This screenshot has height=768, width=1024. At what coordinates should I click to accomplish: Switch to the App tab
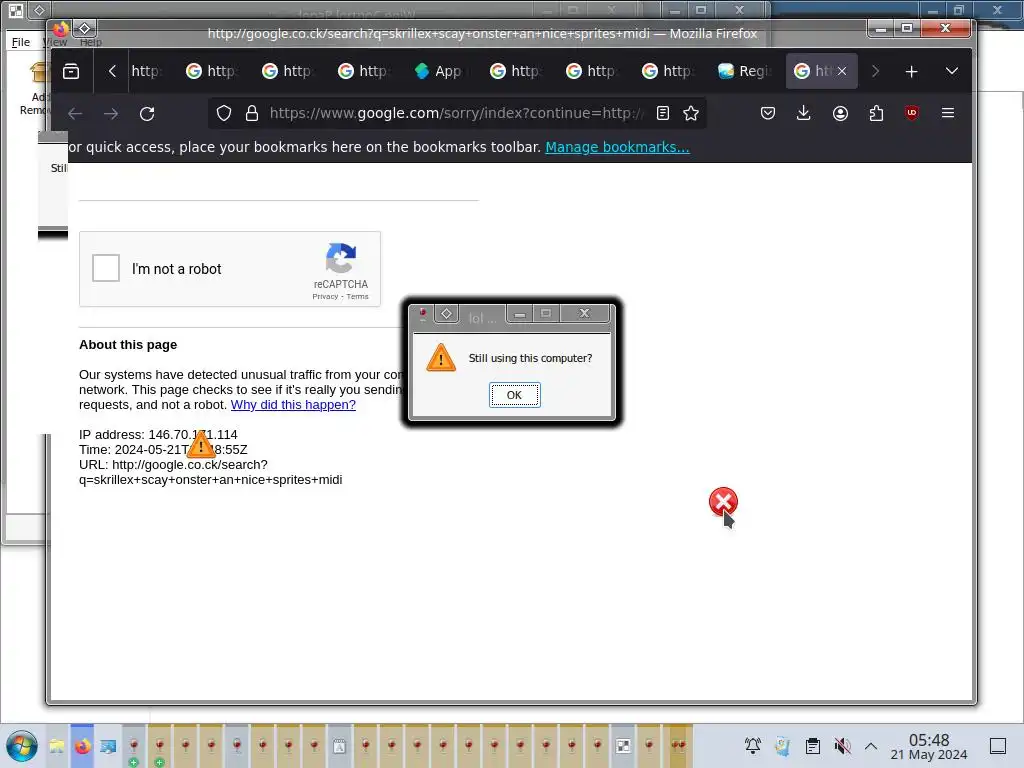pos(439,71)
